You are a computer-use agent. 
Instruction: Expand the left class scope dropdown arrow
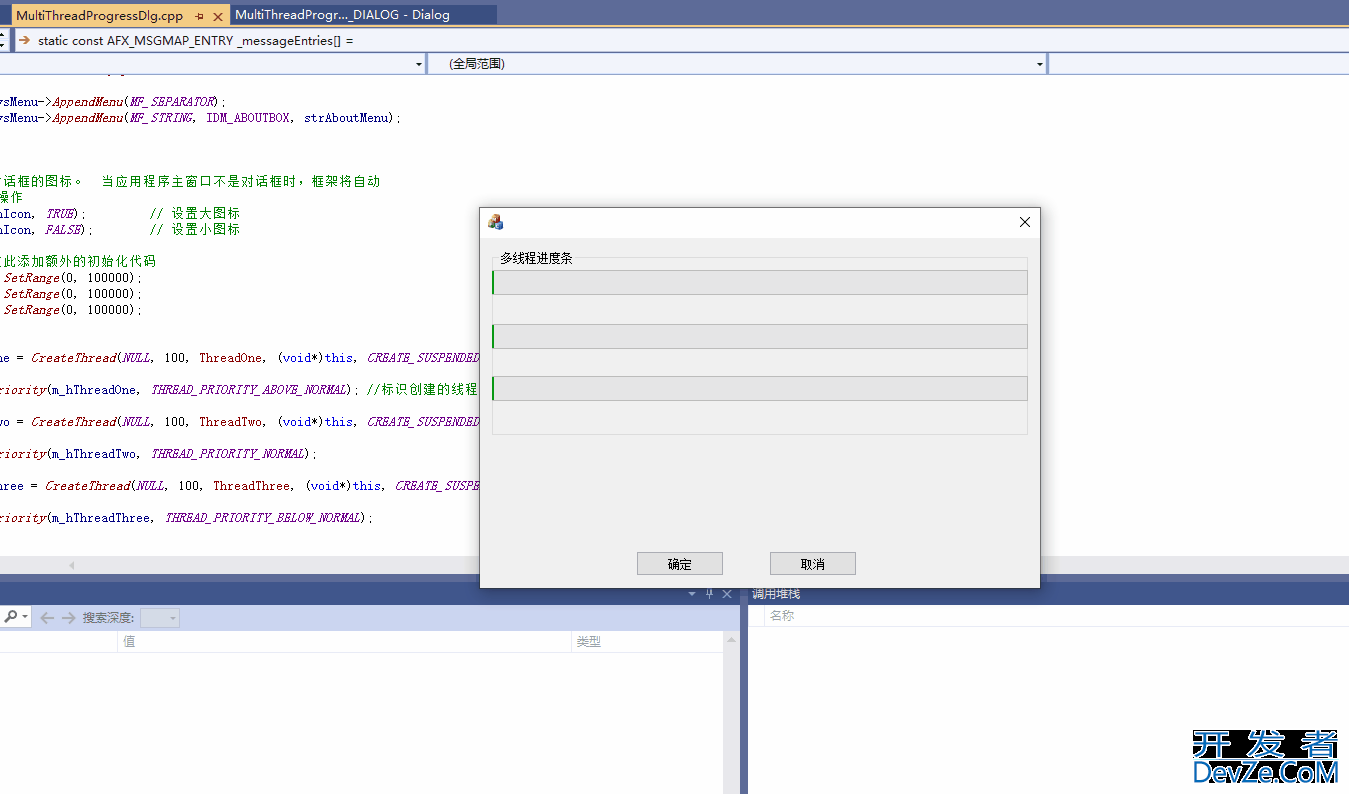coord(419,64)
